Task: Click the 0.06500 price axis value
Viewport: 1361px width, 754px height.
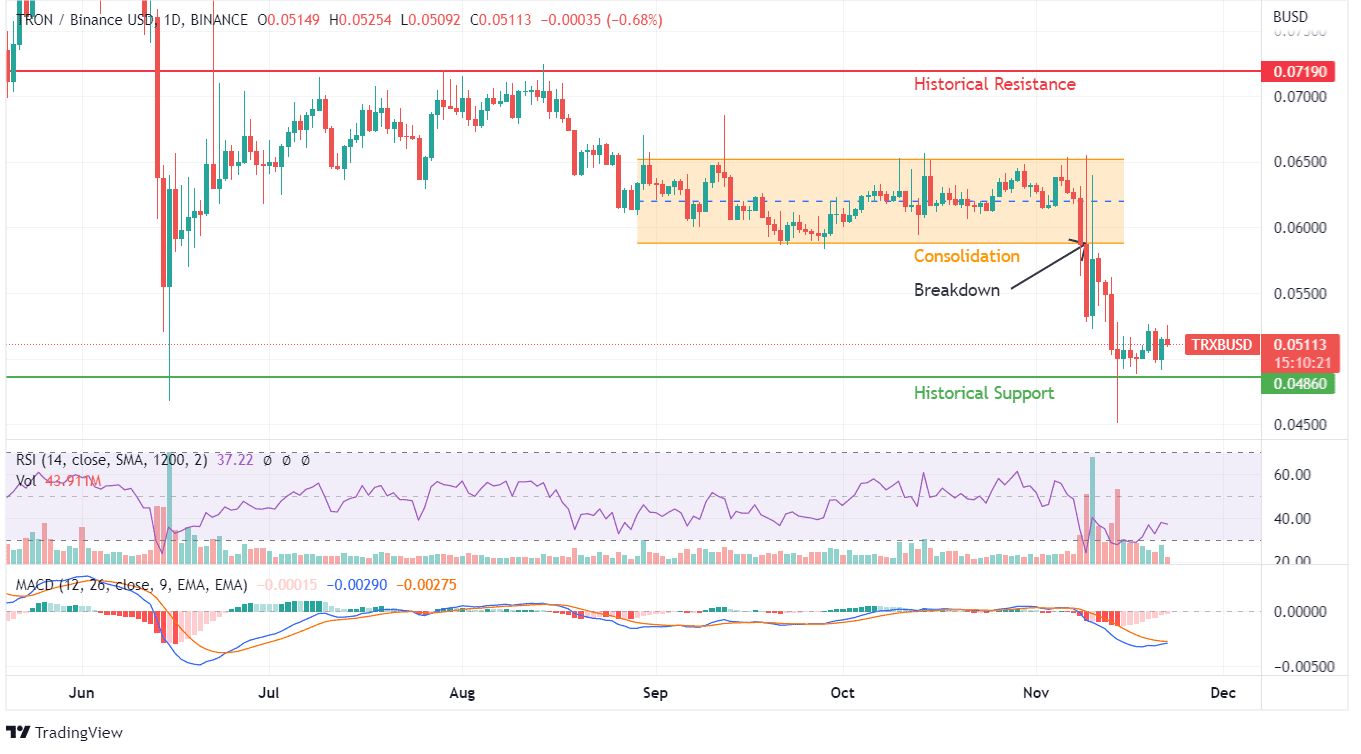Action: 1298,162
